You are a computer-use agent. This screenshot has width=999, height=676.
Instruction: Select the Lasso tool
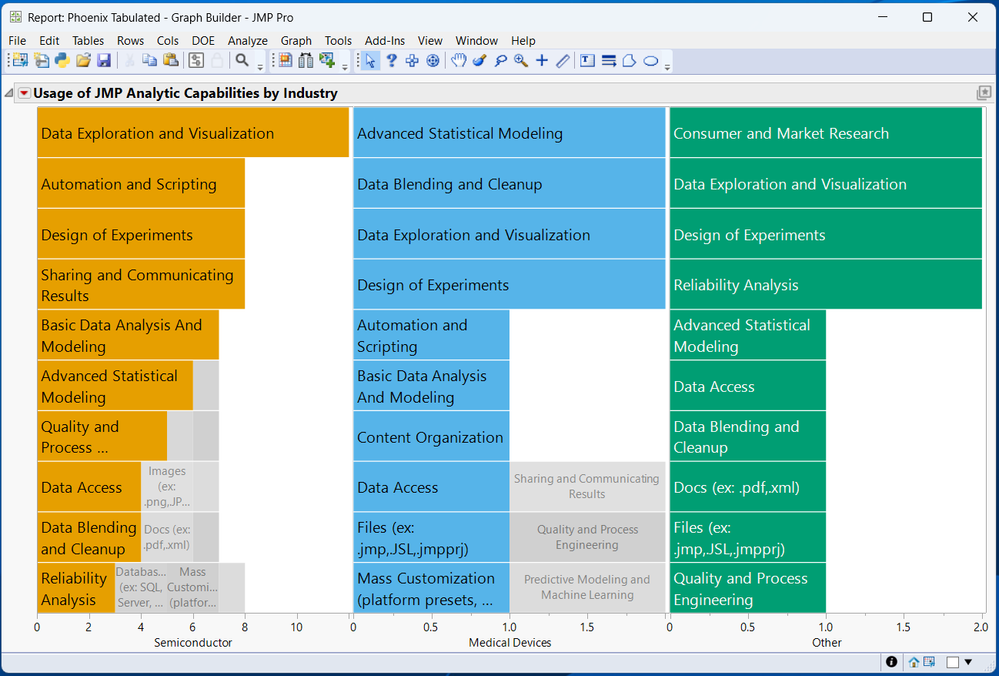pos(501,61)
